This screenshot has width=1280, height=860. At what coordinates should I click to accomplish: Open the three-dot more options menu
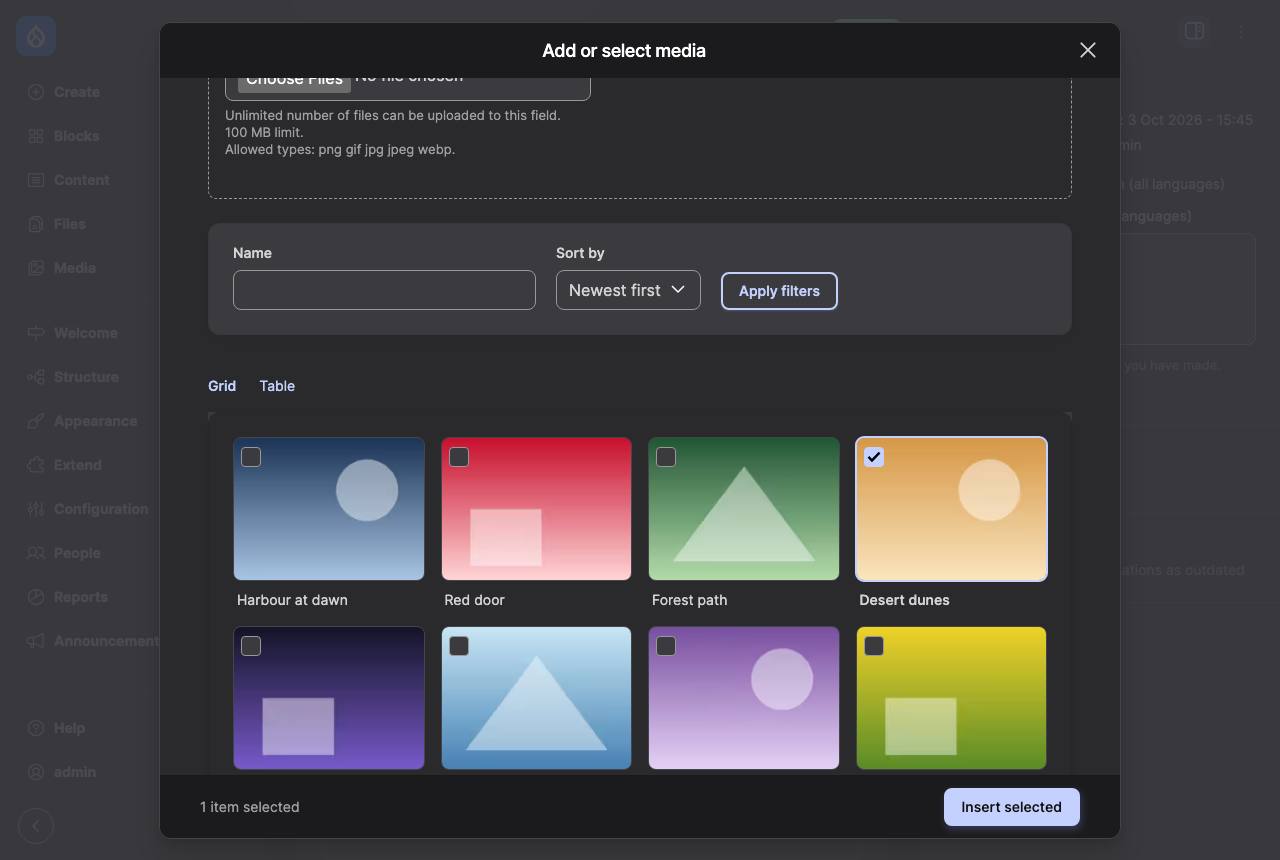point(1241,31)
